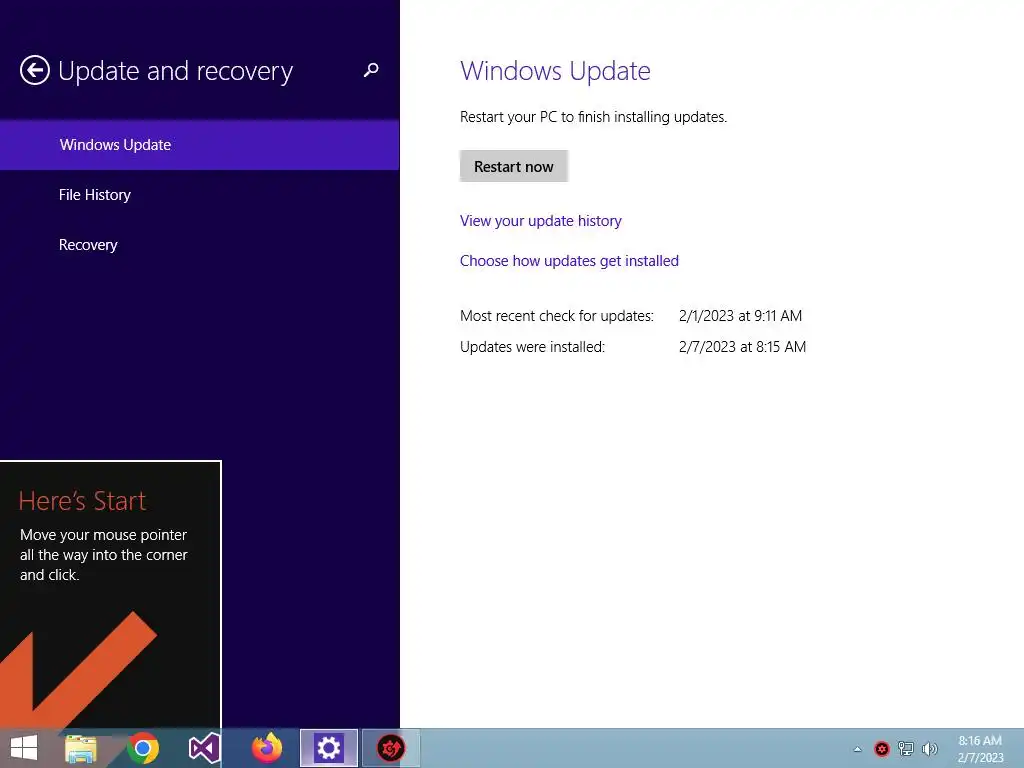Screen dimensions: 1024x768
Task: Click Restart your PC to finish text
Action: coord(593,117)
